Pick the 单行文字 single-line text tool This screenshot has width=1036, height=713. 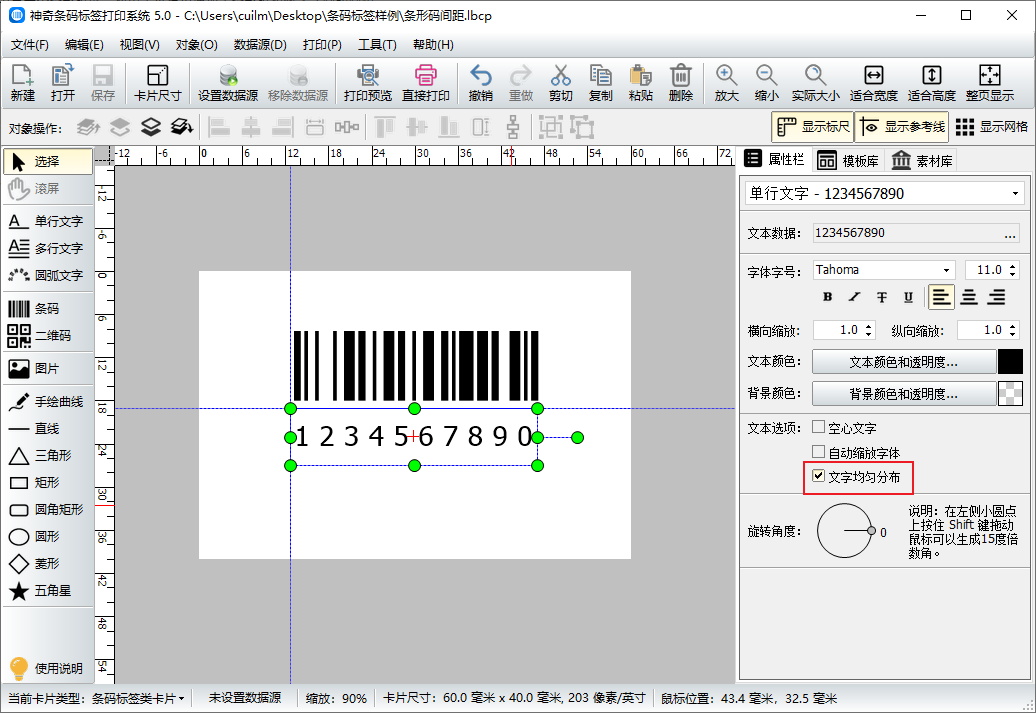(x=48, y=221)
